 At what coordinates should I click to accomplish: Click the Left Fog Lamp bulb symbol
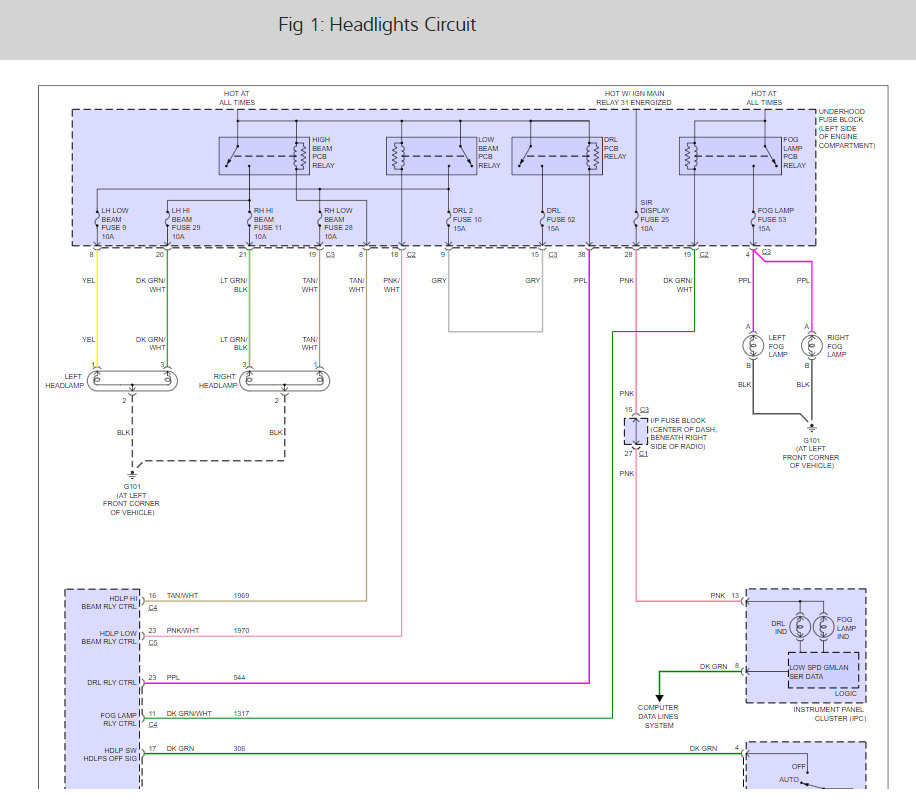click(x=753, y=346)
